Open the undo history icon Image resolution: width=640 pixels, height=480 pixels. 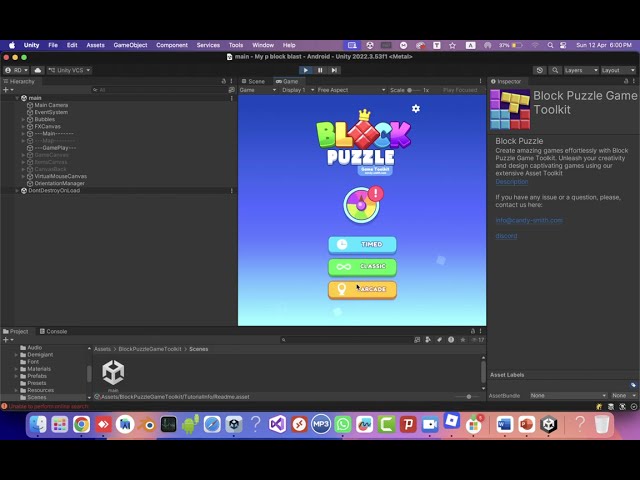coord(540,70)
